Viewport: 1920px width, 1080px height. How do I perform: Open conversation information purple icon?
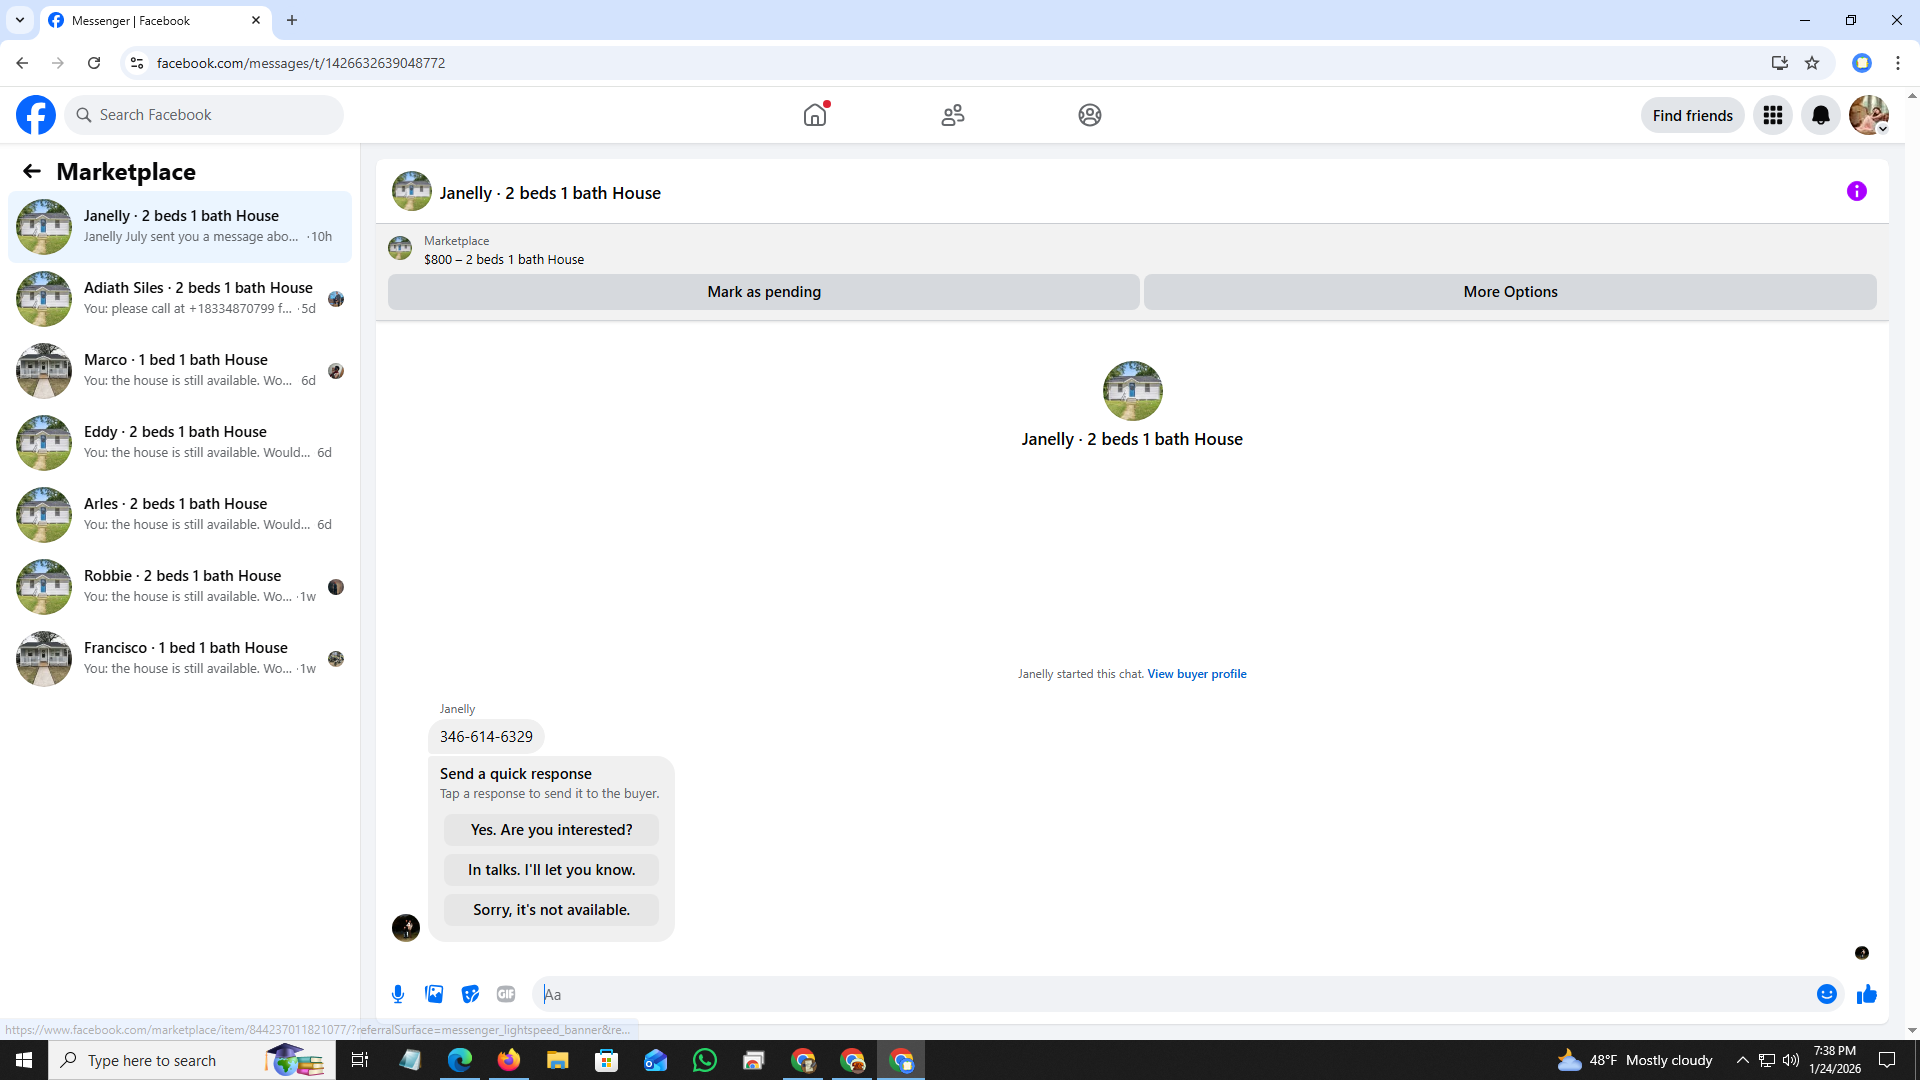pos(1856,191)
